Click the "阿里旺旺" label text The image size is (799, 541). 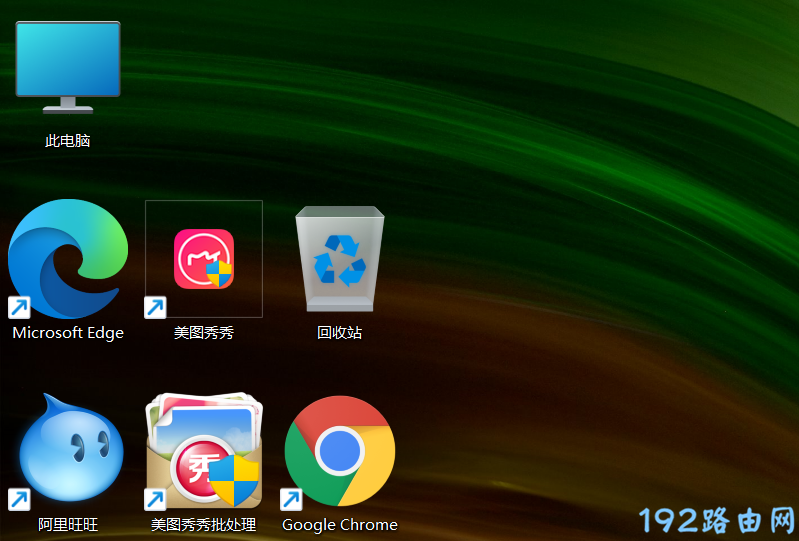pos(68,525)
